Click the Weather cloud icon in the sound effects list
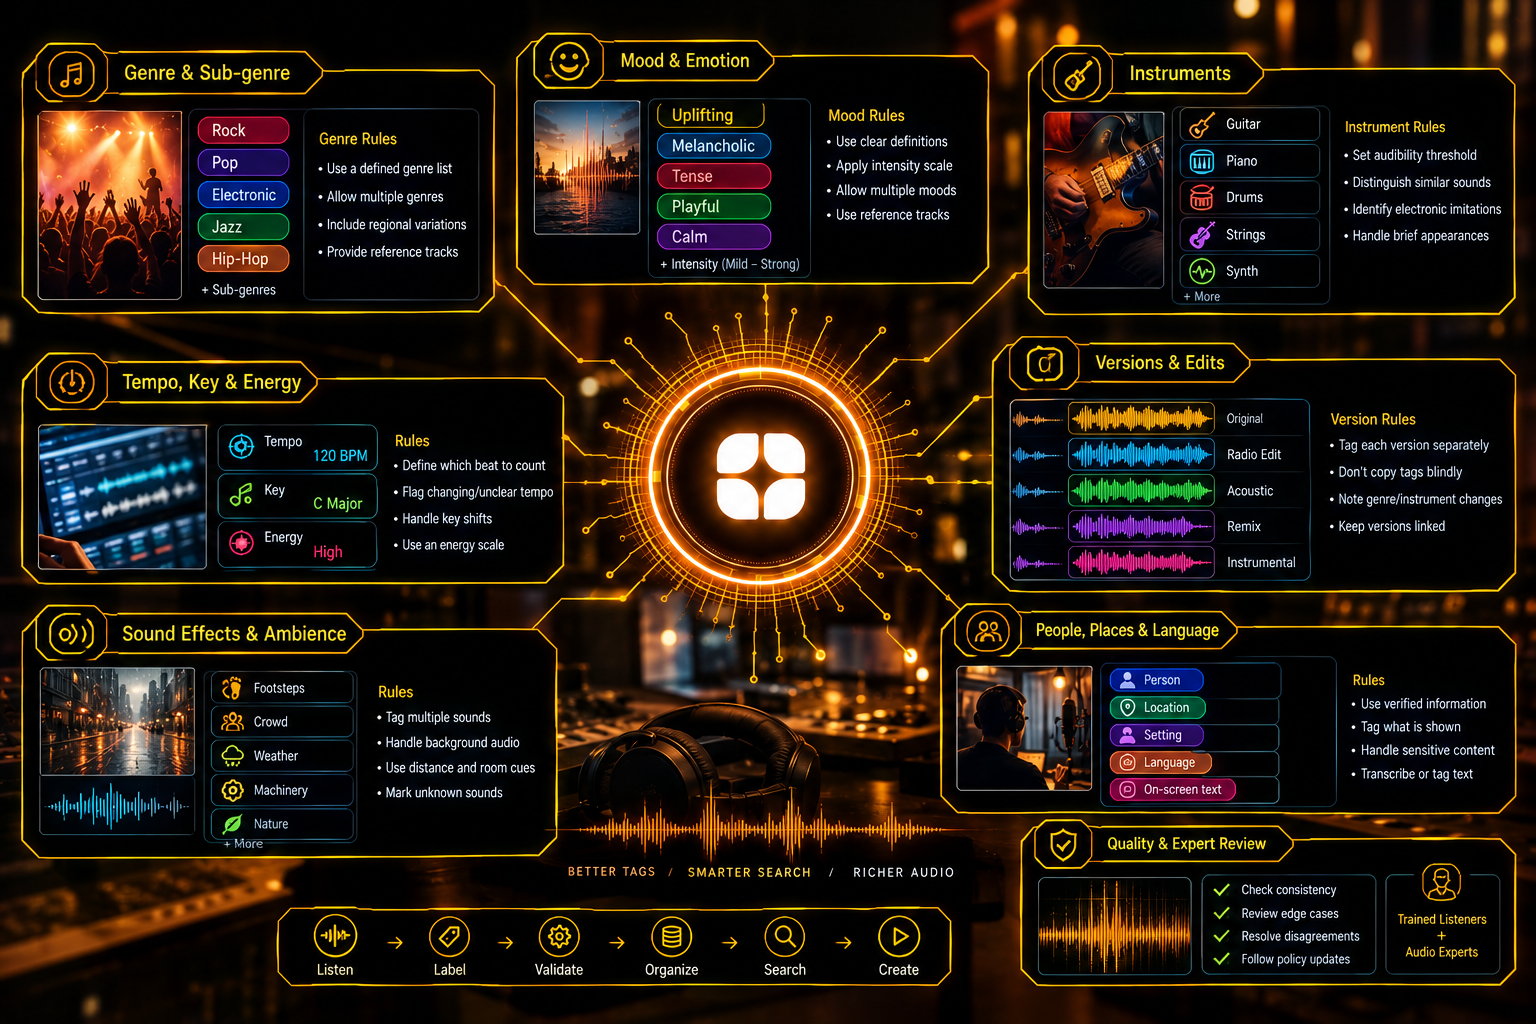1536x1024 pixels. pyautogui.click(x=232, y=756)
